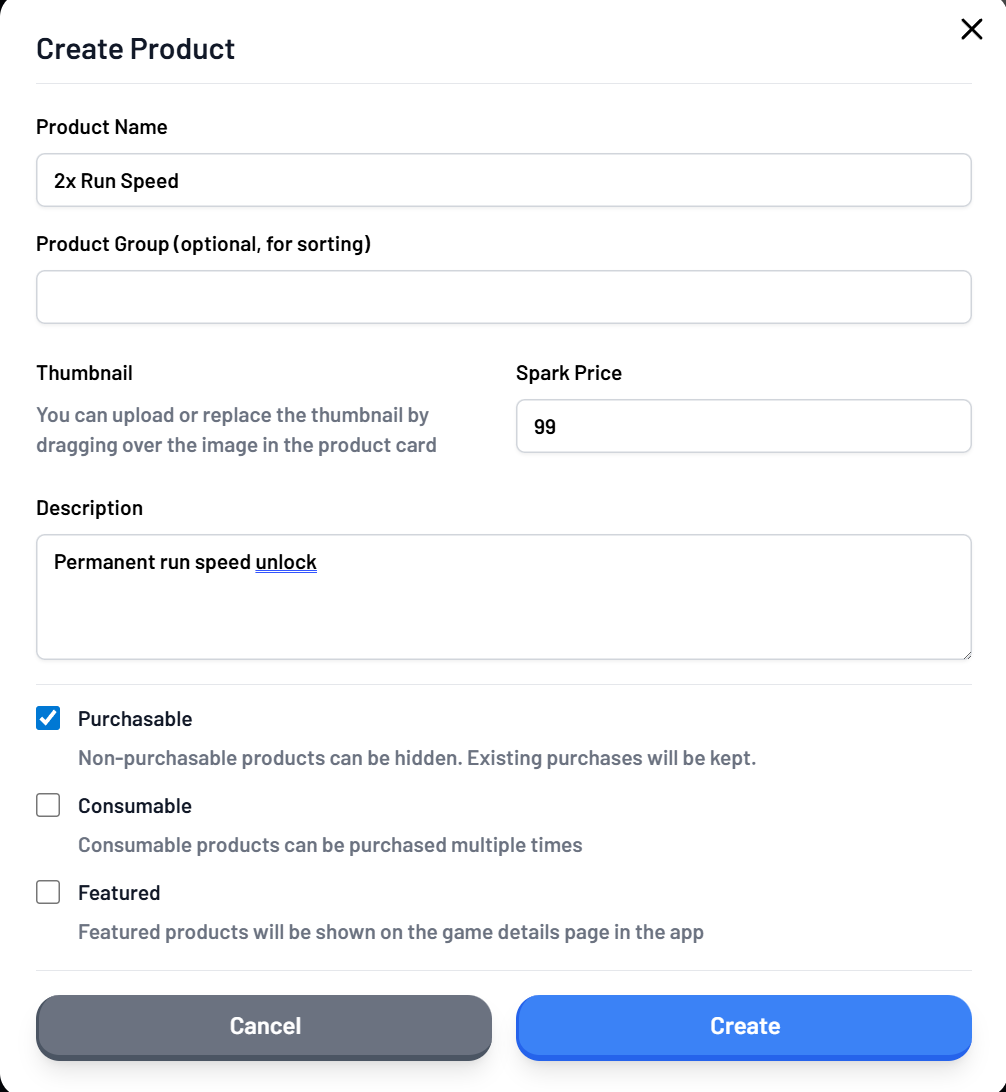This screenshot has height=1092, width=1006.
Task: Click into the Spark Price field
Action: [x=743, y=427]
